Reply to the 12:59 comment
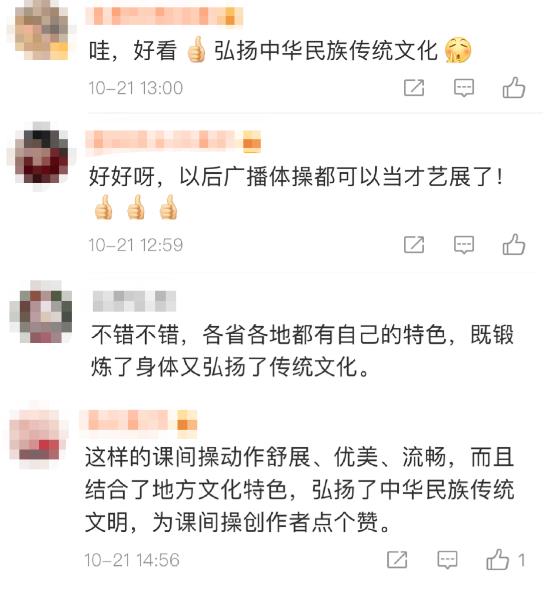 (x=463, y=245)
